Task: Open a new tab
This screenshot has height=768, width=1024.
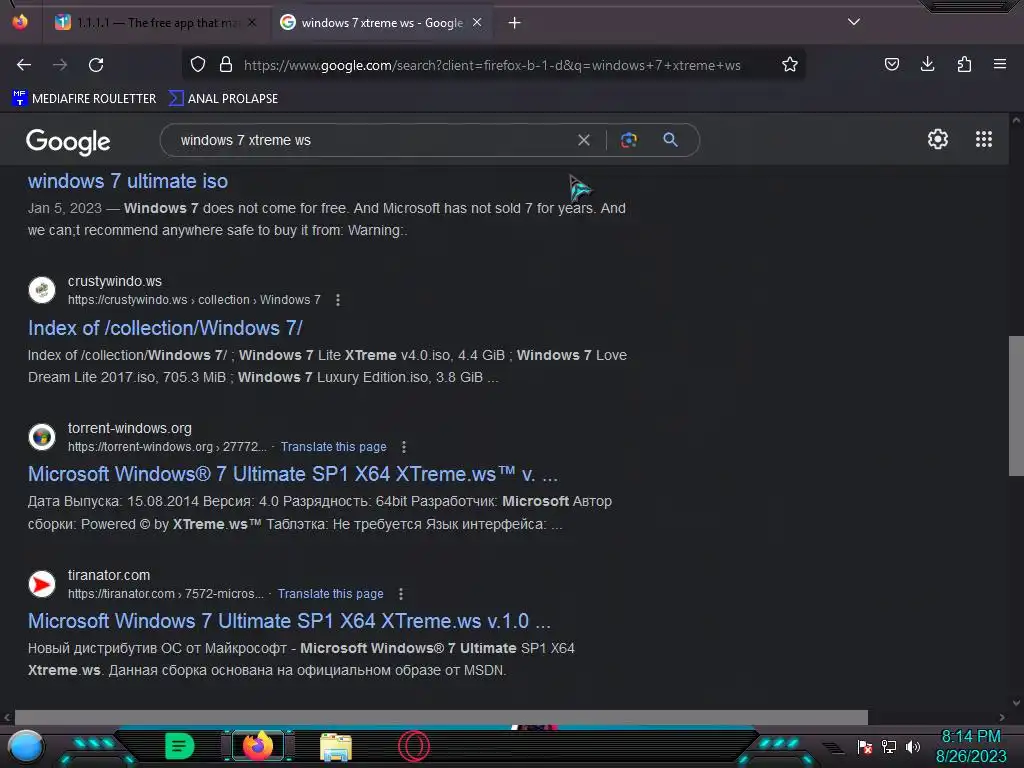Action: [515, 23]
